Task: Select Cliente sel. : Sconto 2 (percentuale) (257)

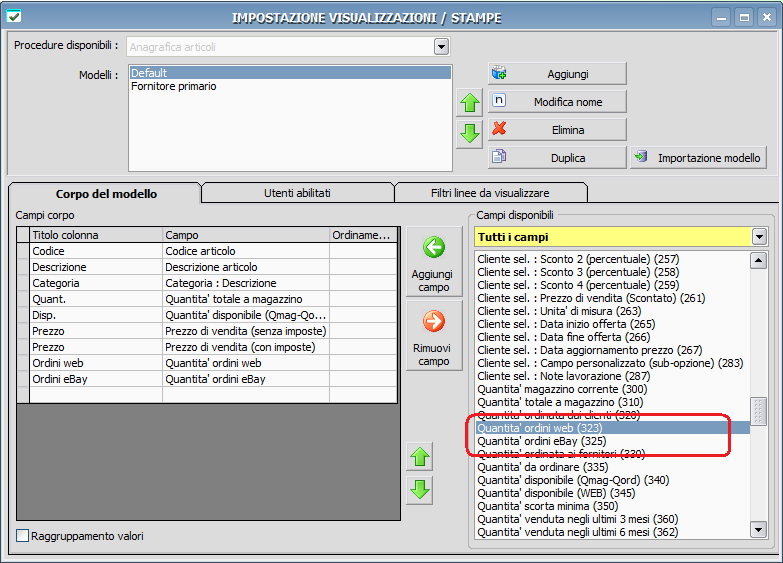Action: tap(613, 259)
